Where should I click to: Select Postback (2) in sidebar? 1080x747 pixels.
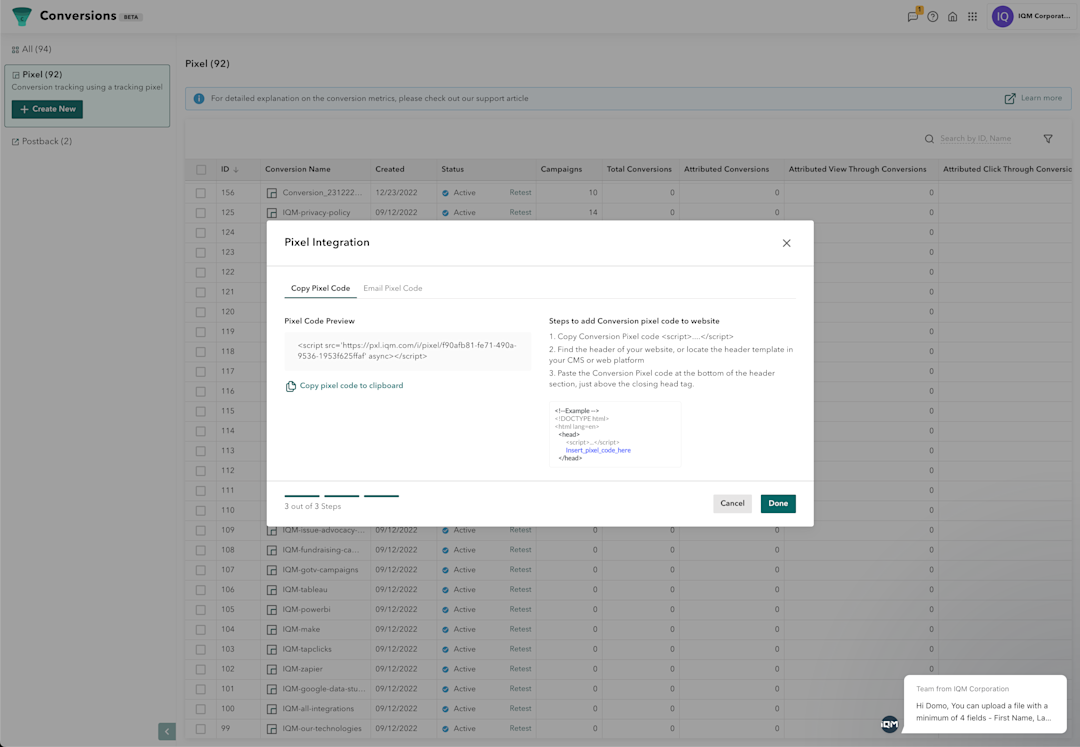42,141
